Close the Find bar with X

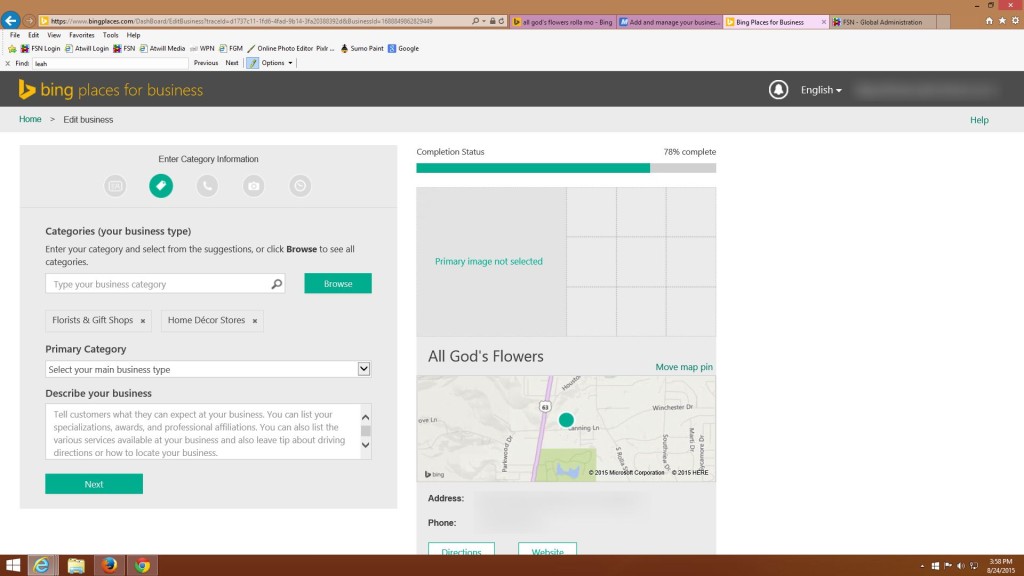pyautogui.click(x=8, y=63)
